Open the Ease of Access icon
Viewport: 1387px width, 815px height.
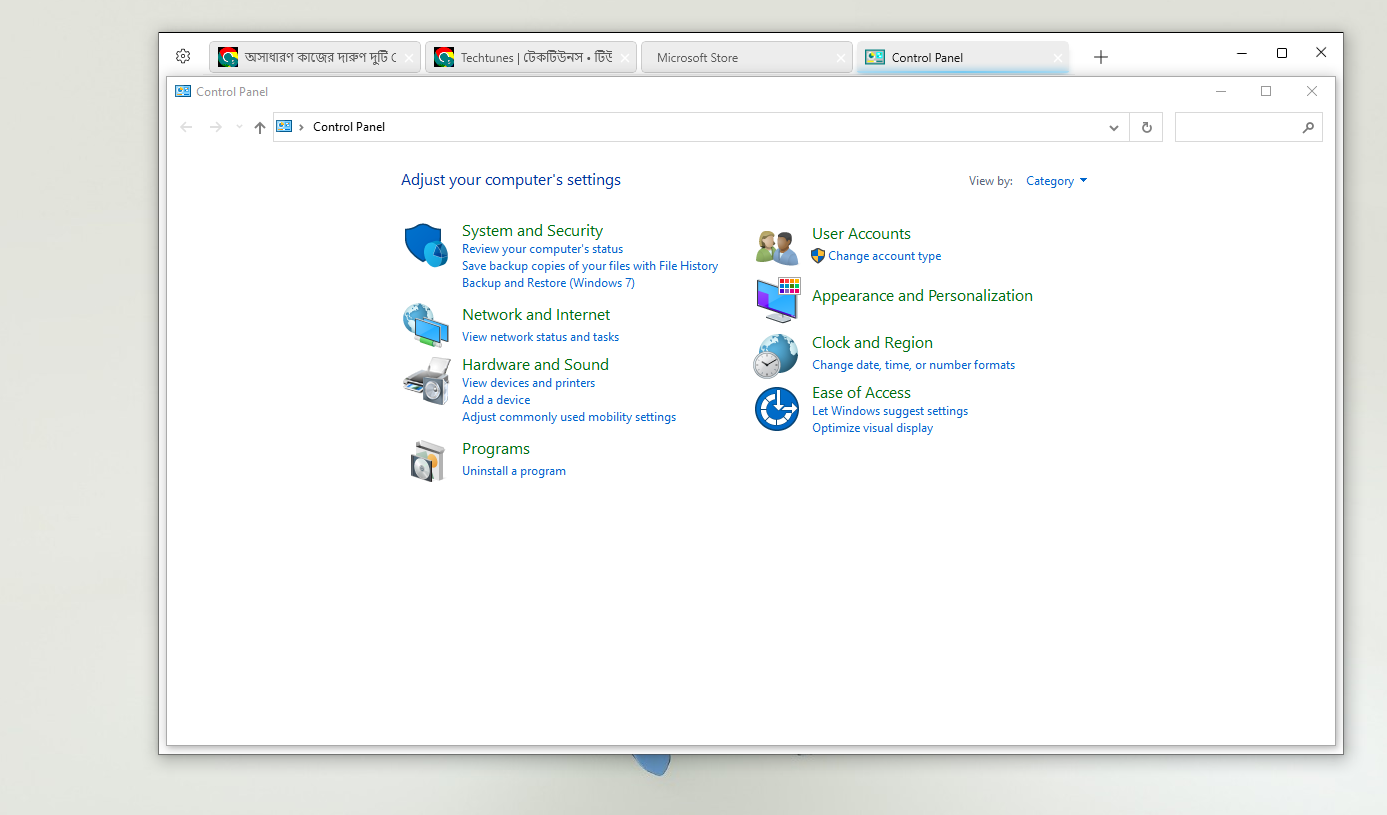pyautogui.click(x=777, y=409)
